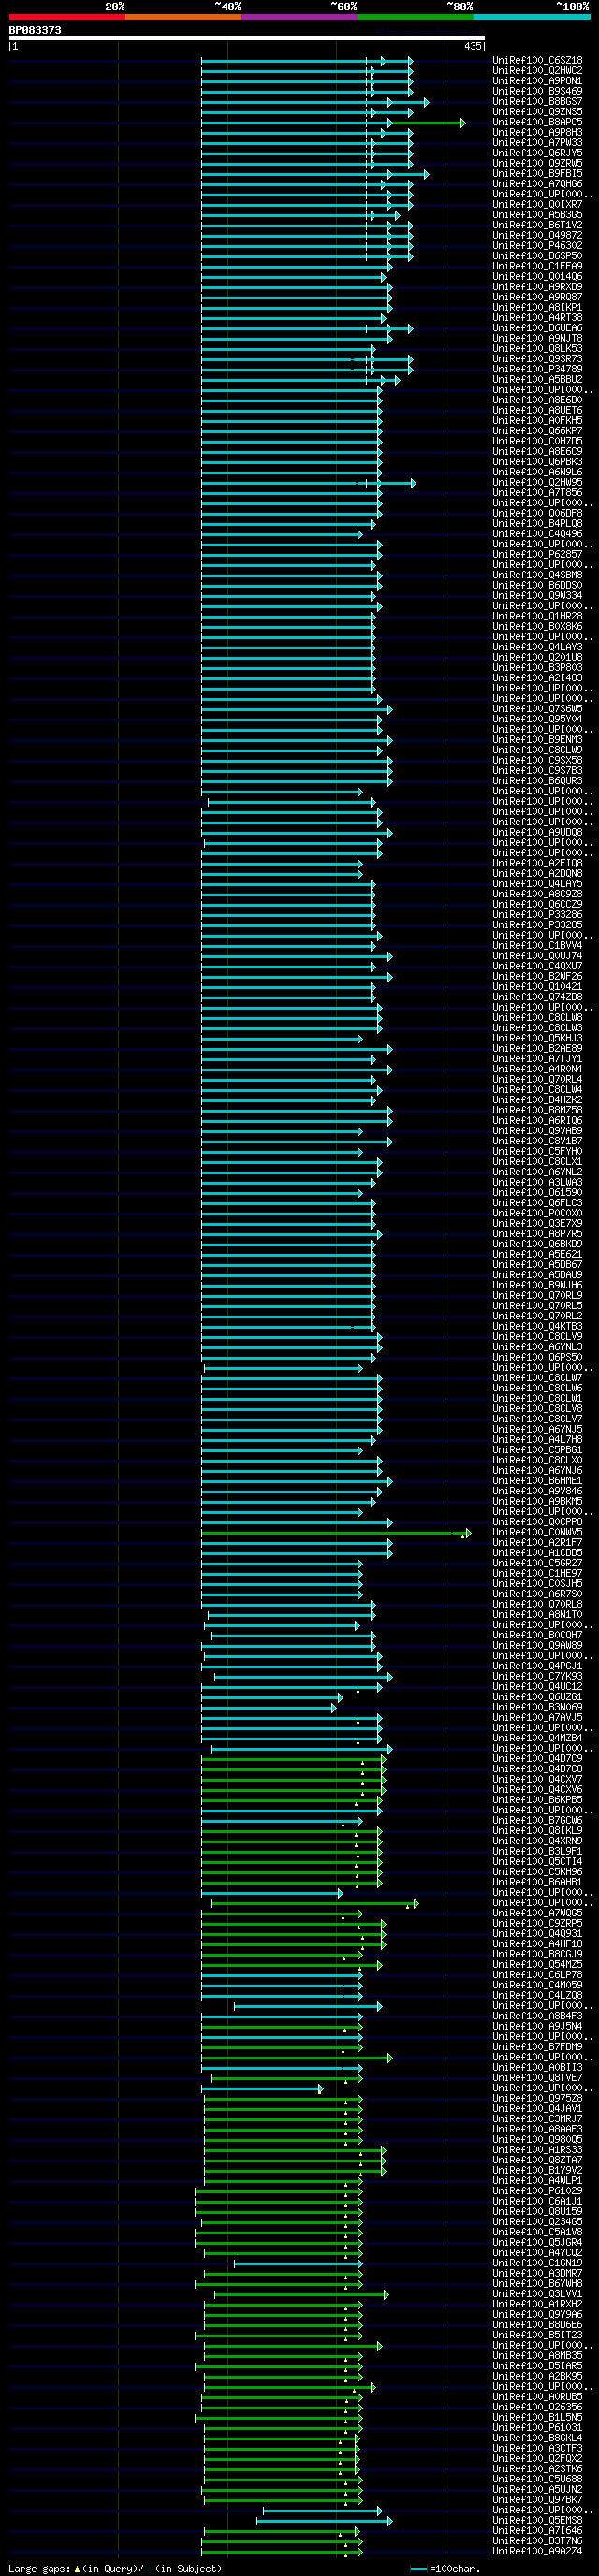Open hit UniRef100_P46302
This screenshot has height=2576, width=599.
537,246
